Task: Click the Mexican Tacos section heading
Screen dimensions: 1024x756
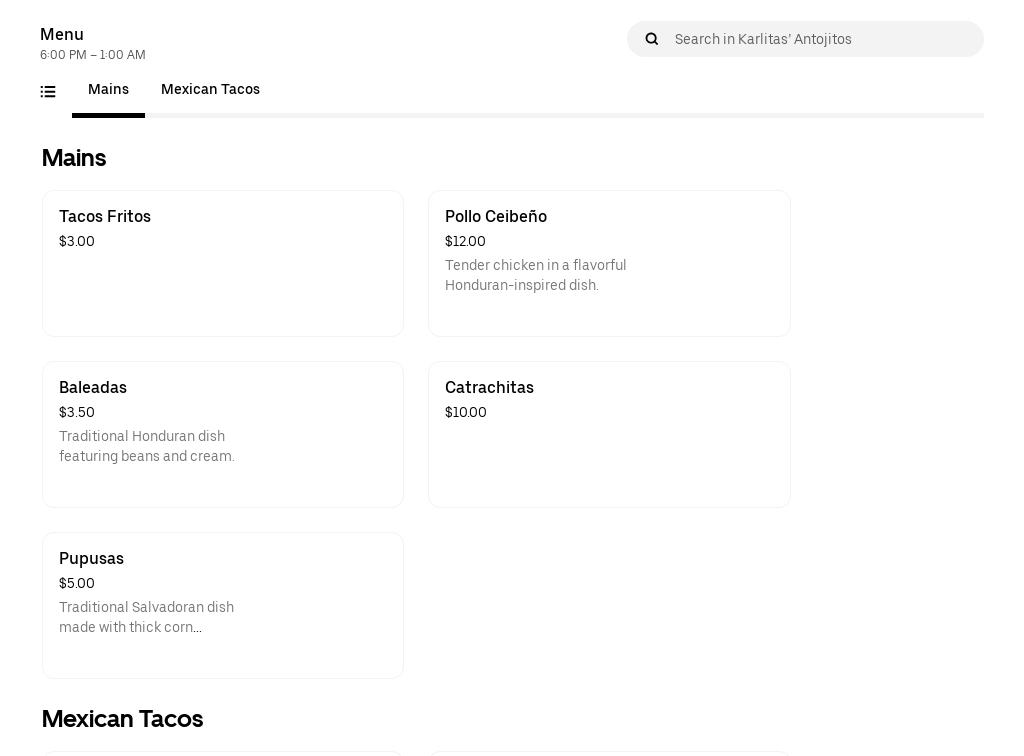Action: pos(122,719)
